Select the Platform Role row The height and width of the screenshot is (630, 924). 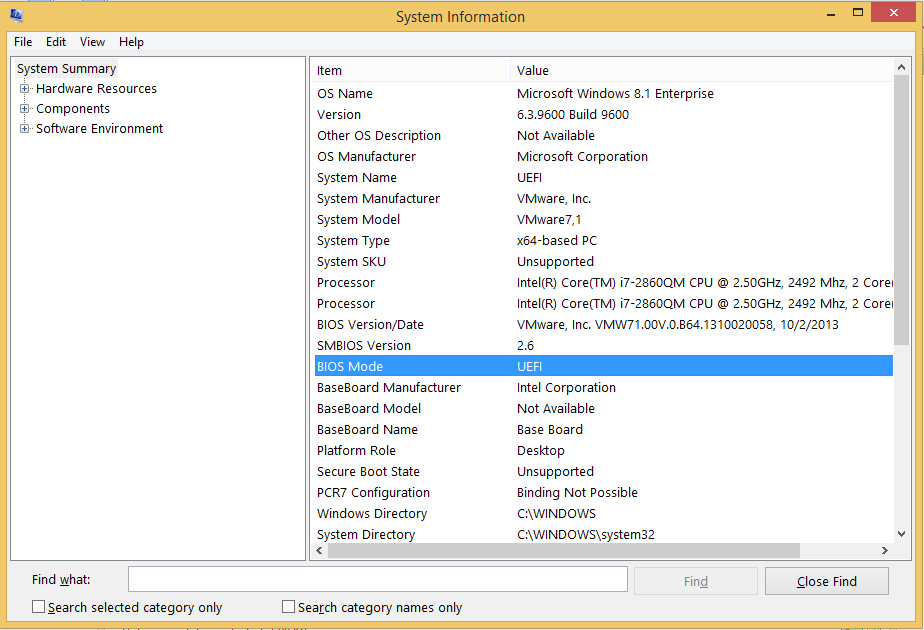[x=604, y=451]
